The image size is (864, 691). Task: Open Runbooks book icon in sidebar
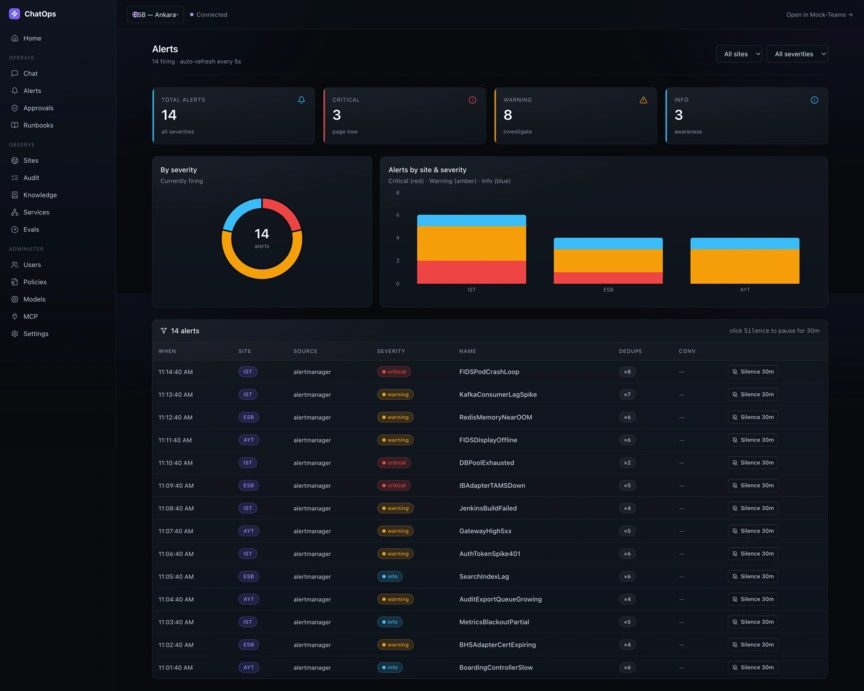(x=14, y=125)
